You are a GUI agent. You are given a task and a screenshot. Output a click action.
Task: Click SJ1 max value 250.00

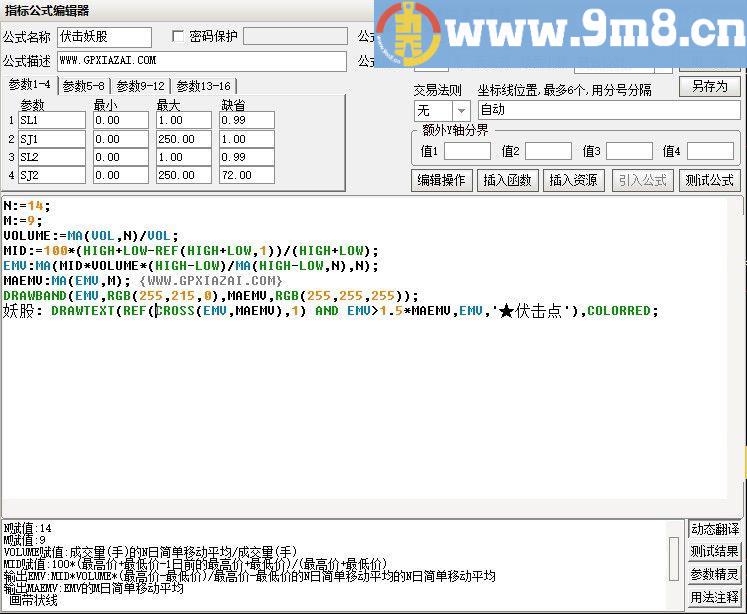tap(184, 139)
